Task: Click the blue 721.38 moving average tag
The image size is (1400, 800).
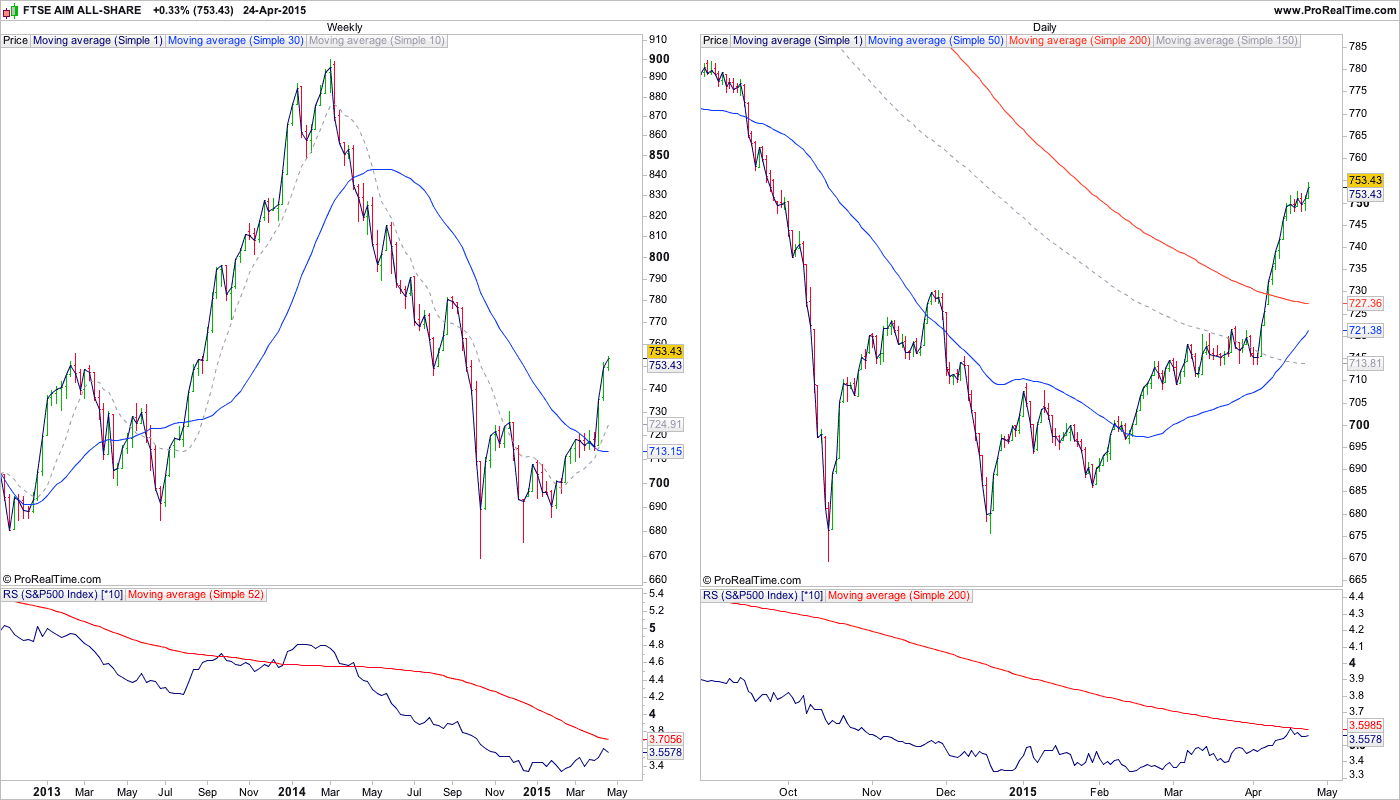Action: click(x=1365, y=330)
